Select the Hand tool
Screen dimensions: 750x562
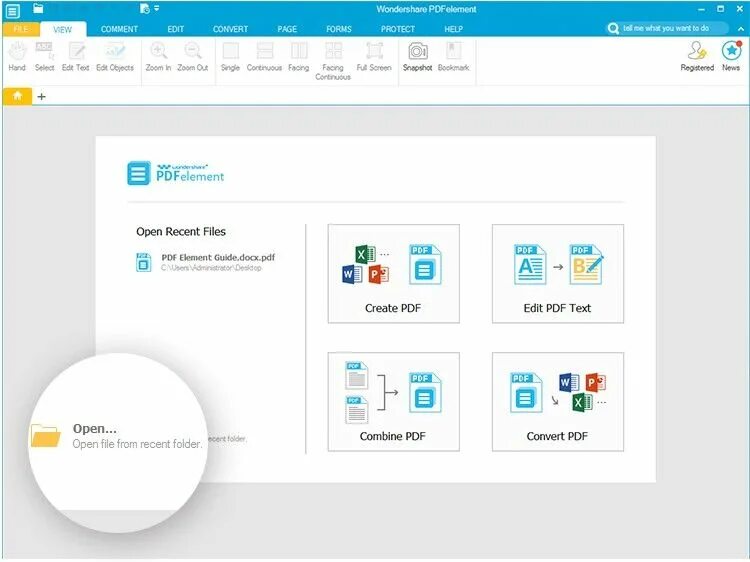[x=17, y=56]
